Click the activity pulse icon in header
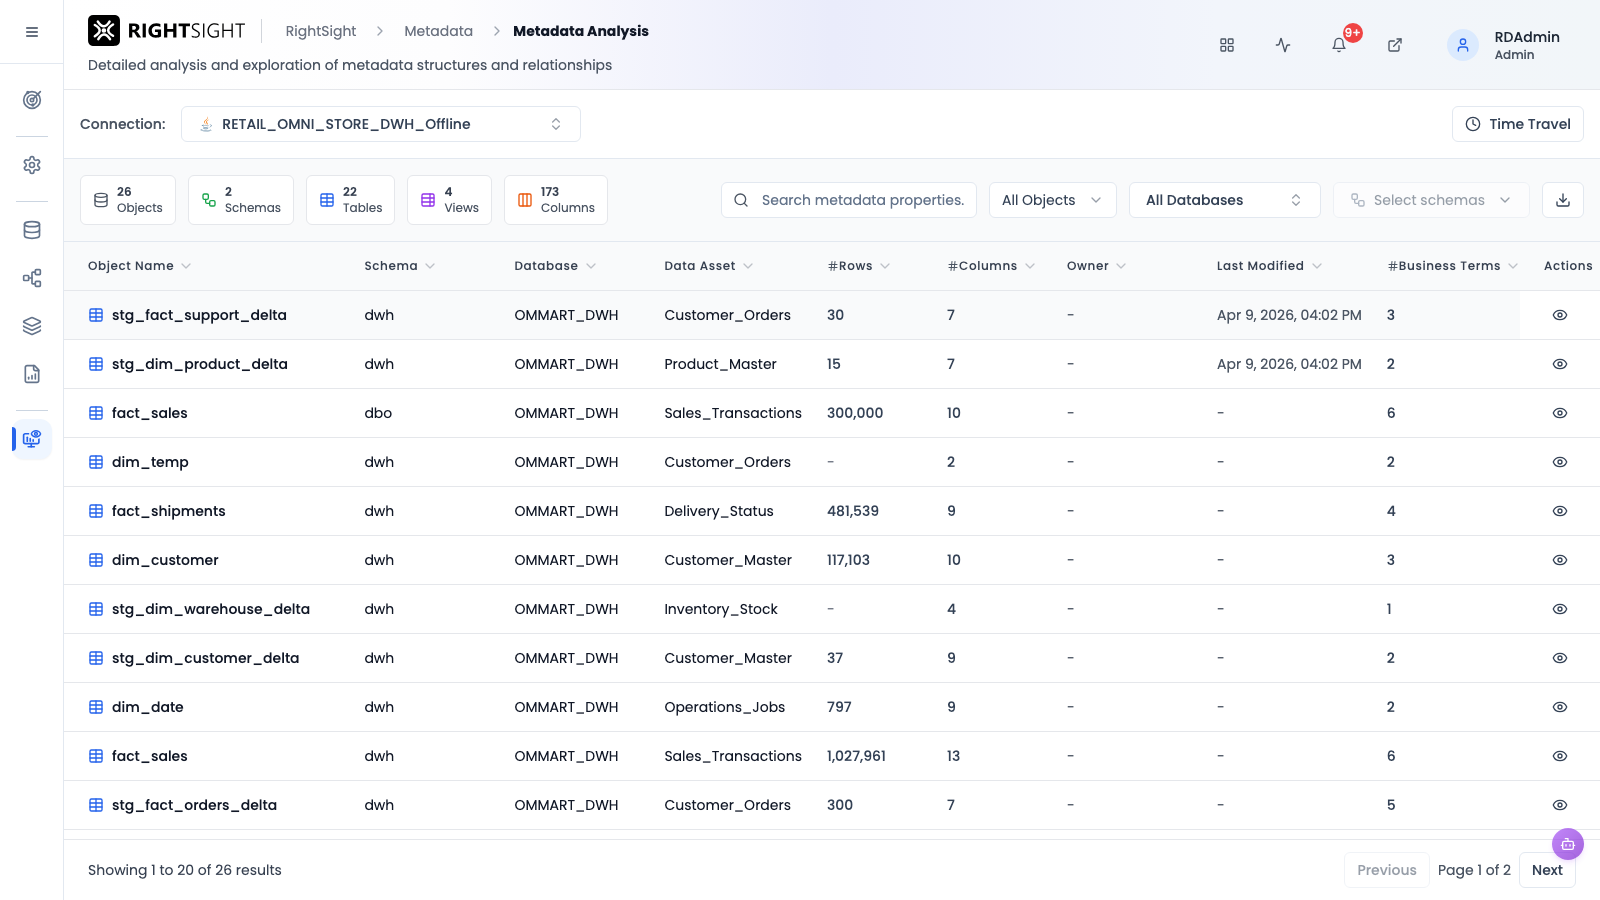This screenshot has width=1600, height=900. [x=1283, y=45]
